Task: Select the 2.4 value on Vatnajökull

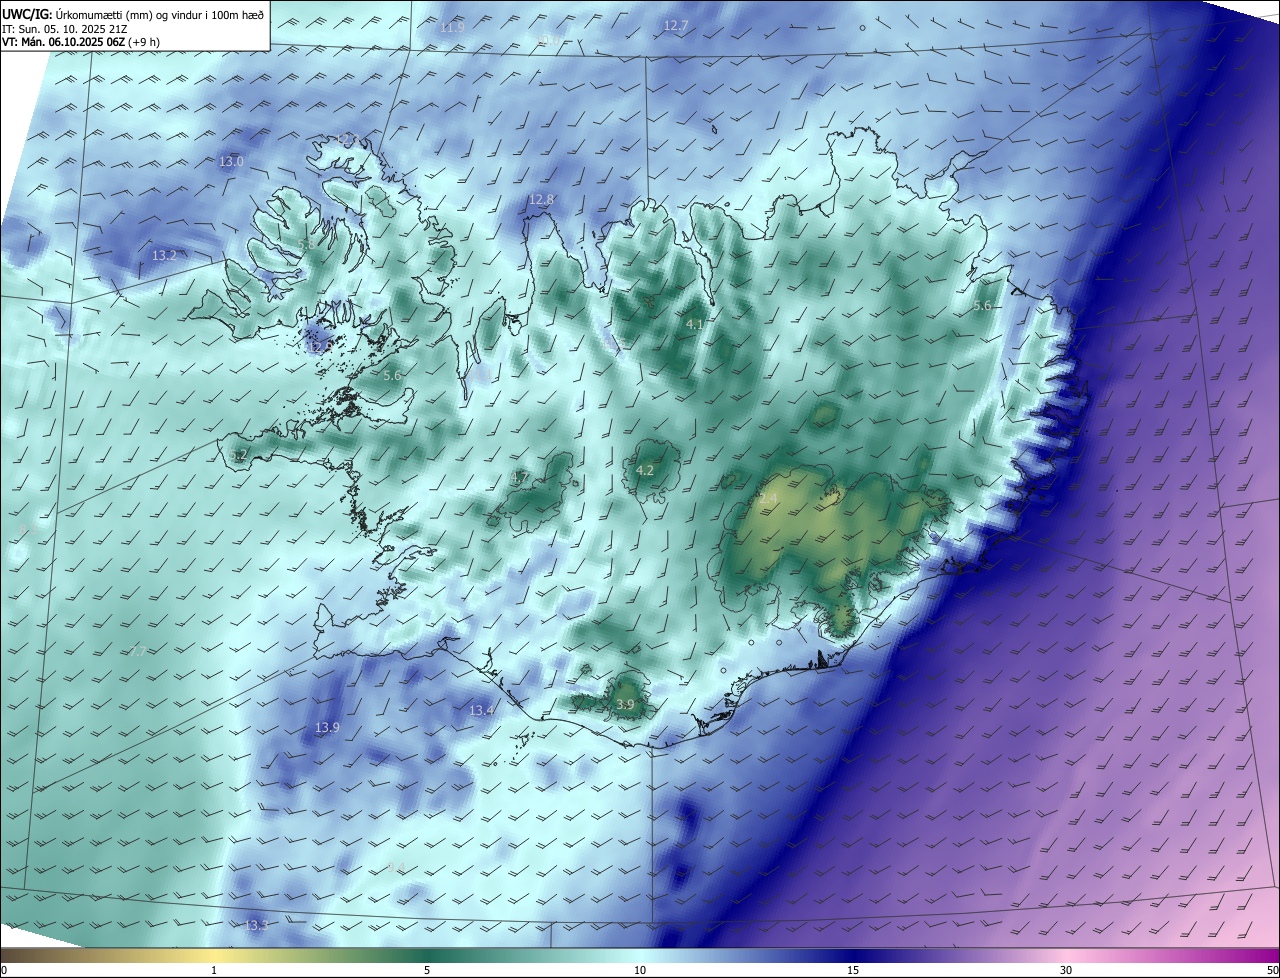Action: (768, 497)
